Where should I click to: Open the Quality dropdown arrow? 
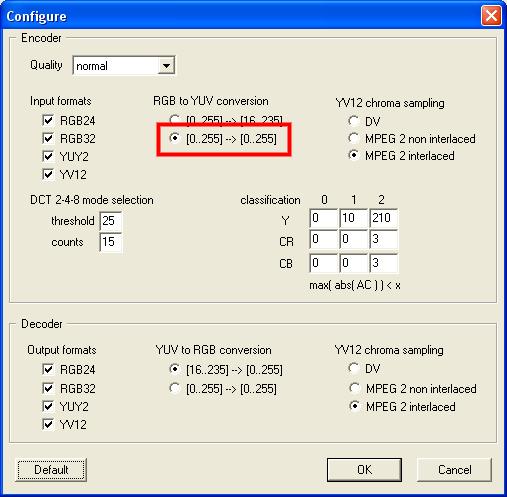point(166,66)
